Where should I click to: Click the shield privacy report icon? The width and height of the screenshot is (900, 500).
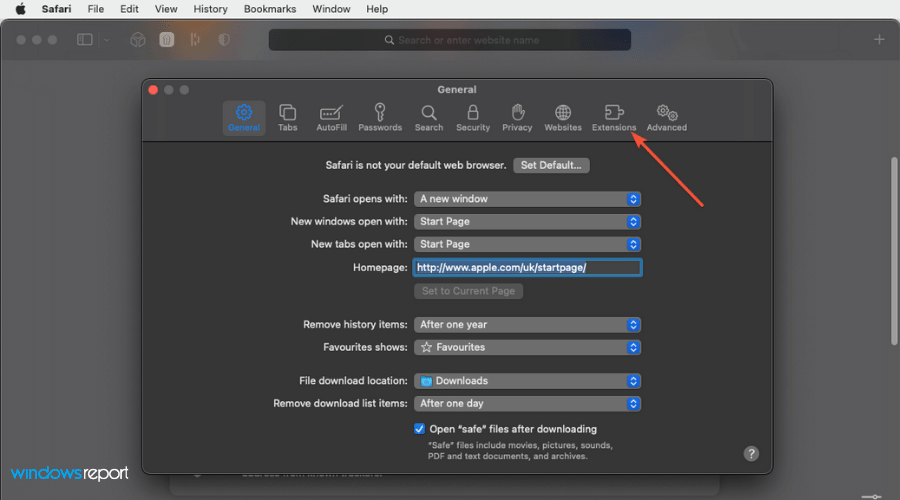(224, 40)
